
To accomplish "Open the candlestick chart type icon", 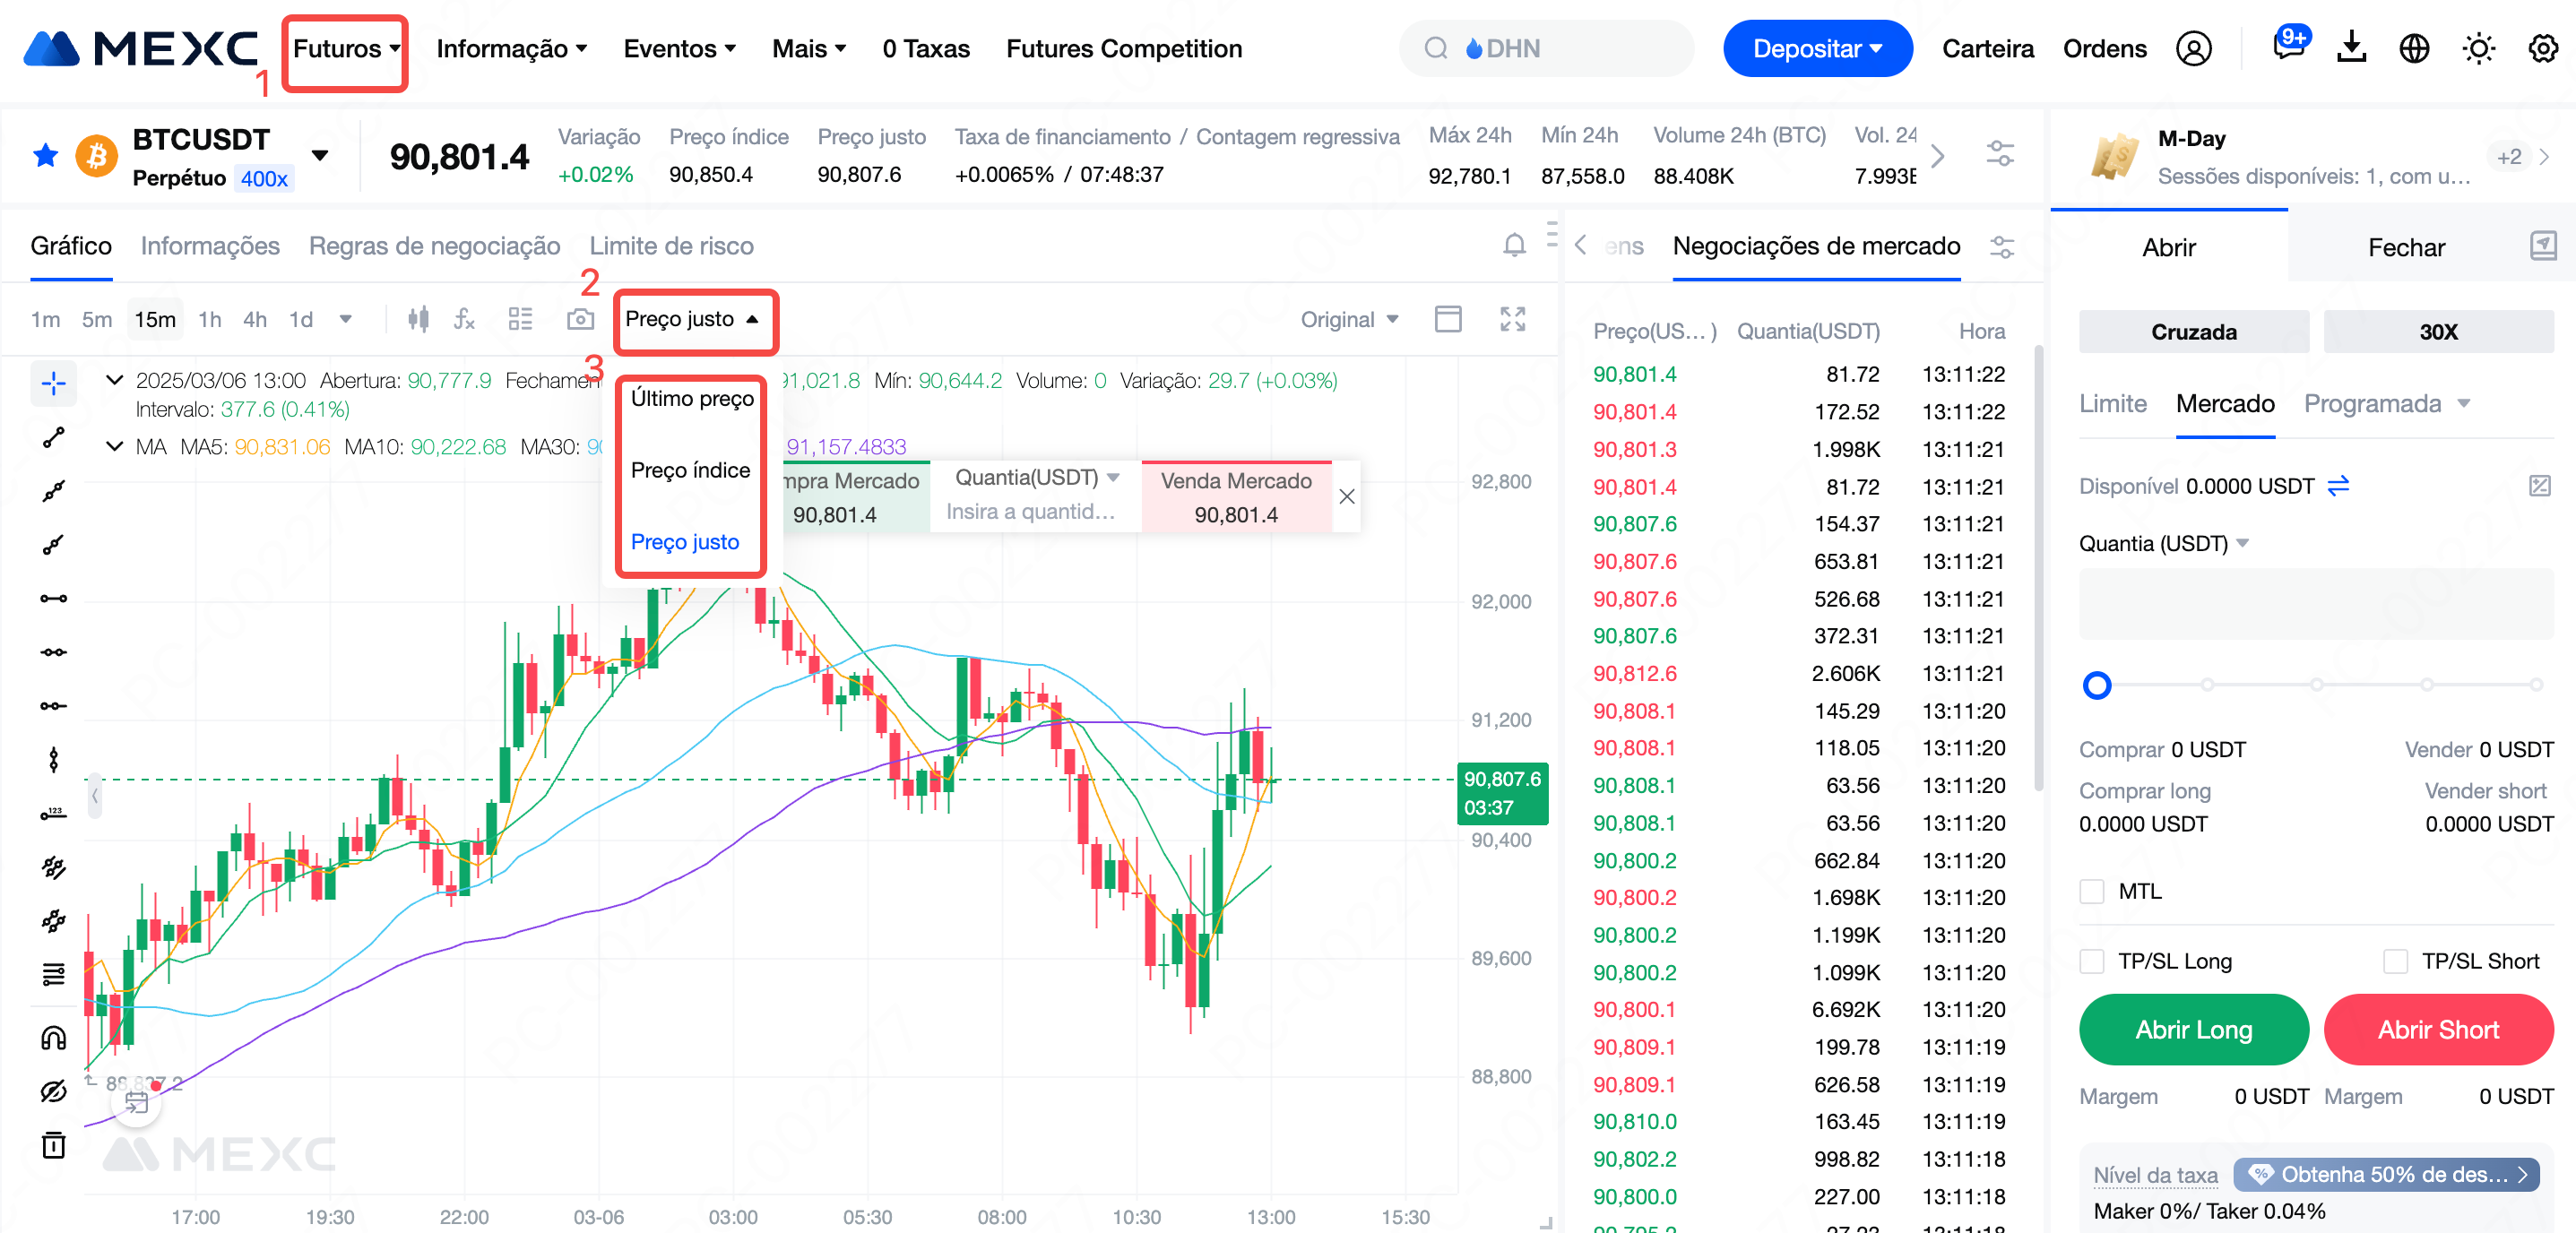I will tap(418, 319).
